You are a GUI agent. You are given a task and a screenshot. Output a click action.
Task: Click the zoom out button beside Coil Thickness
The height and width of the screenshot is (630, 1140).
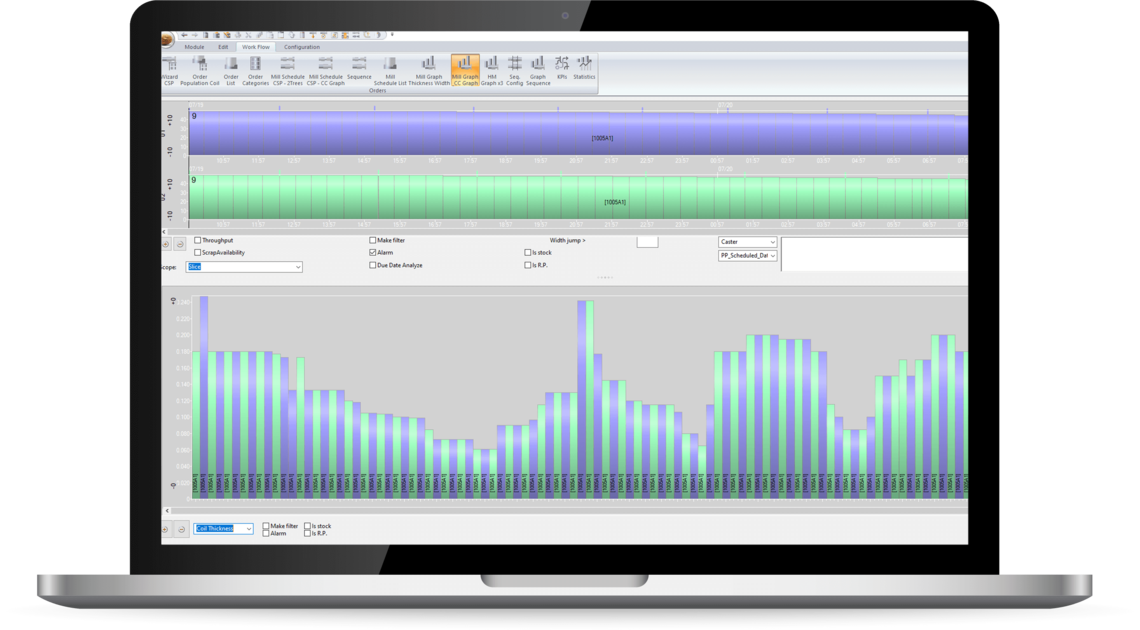(181, 529)
